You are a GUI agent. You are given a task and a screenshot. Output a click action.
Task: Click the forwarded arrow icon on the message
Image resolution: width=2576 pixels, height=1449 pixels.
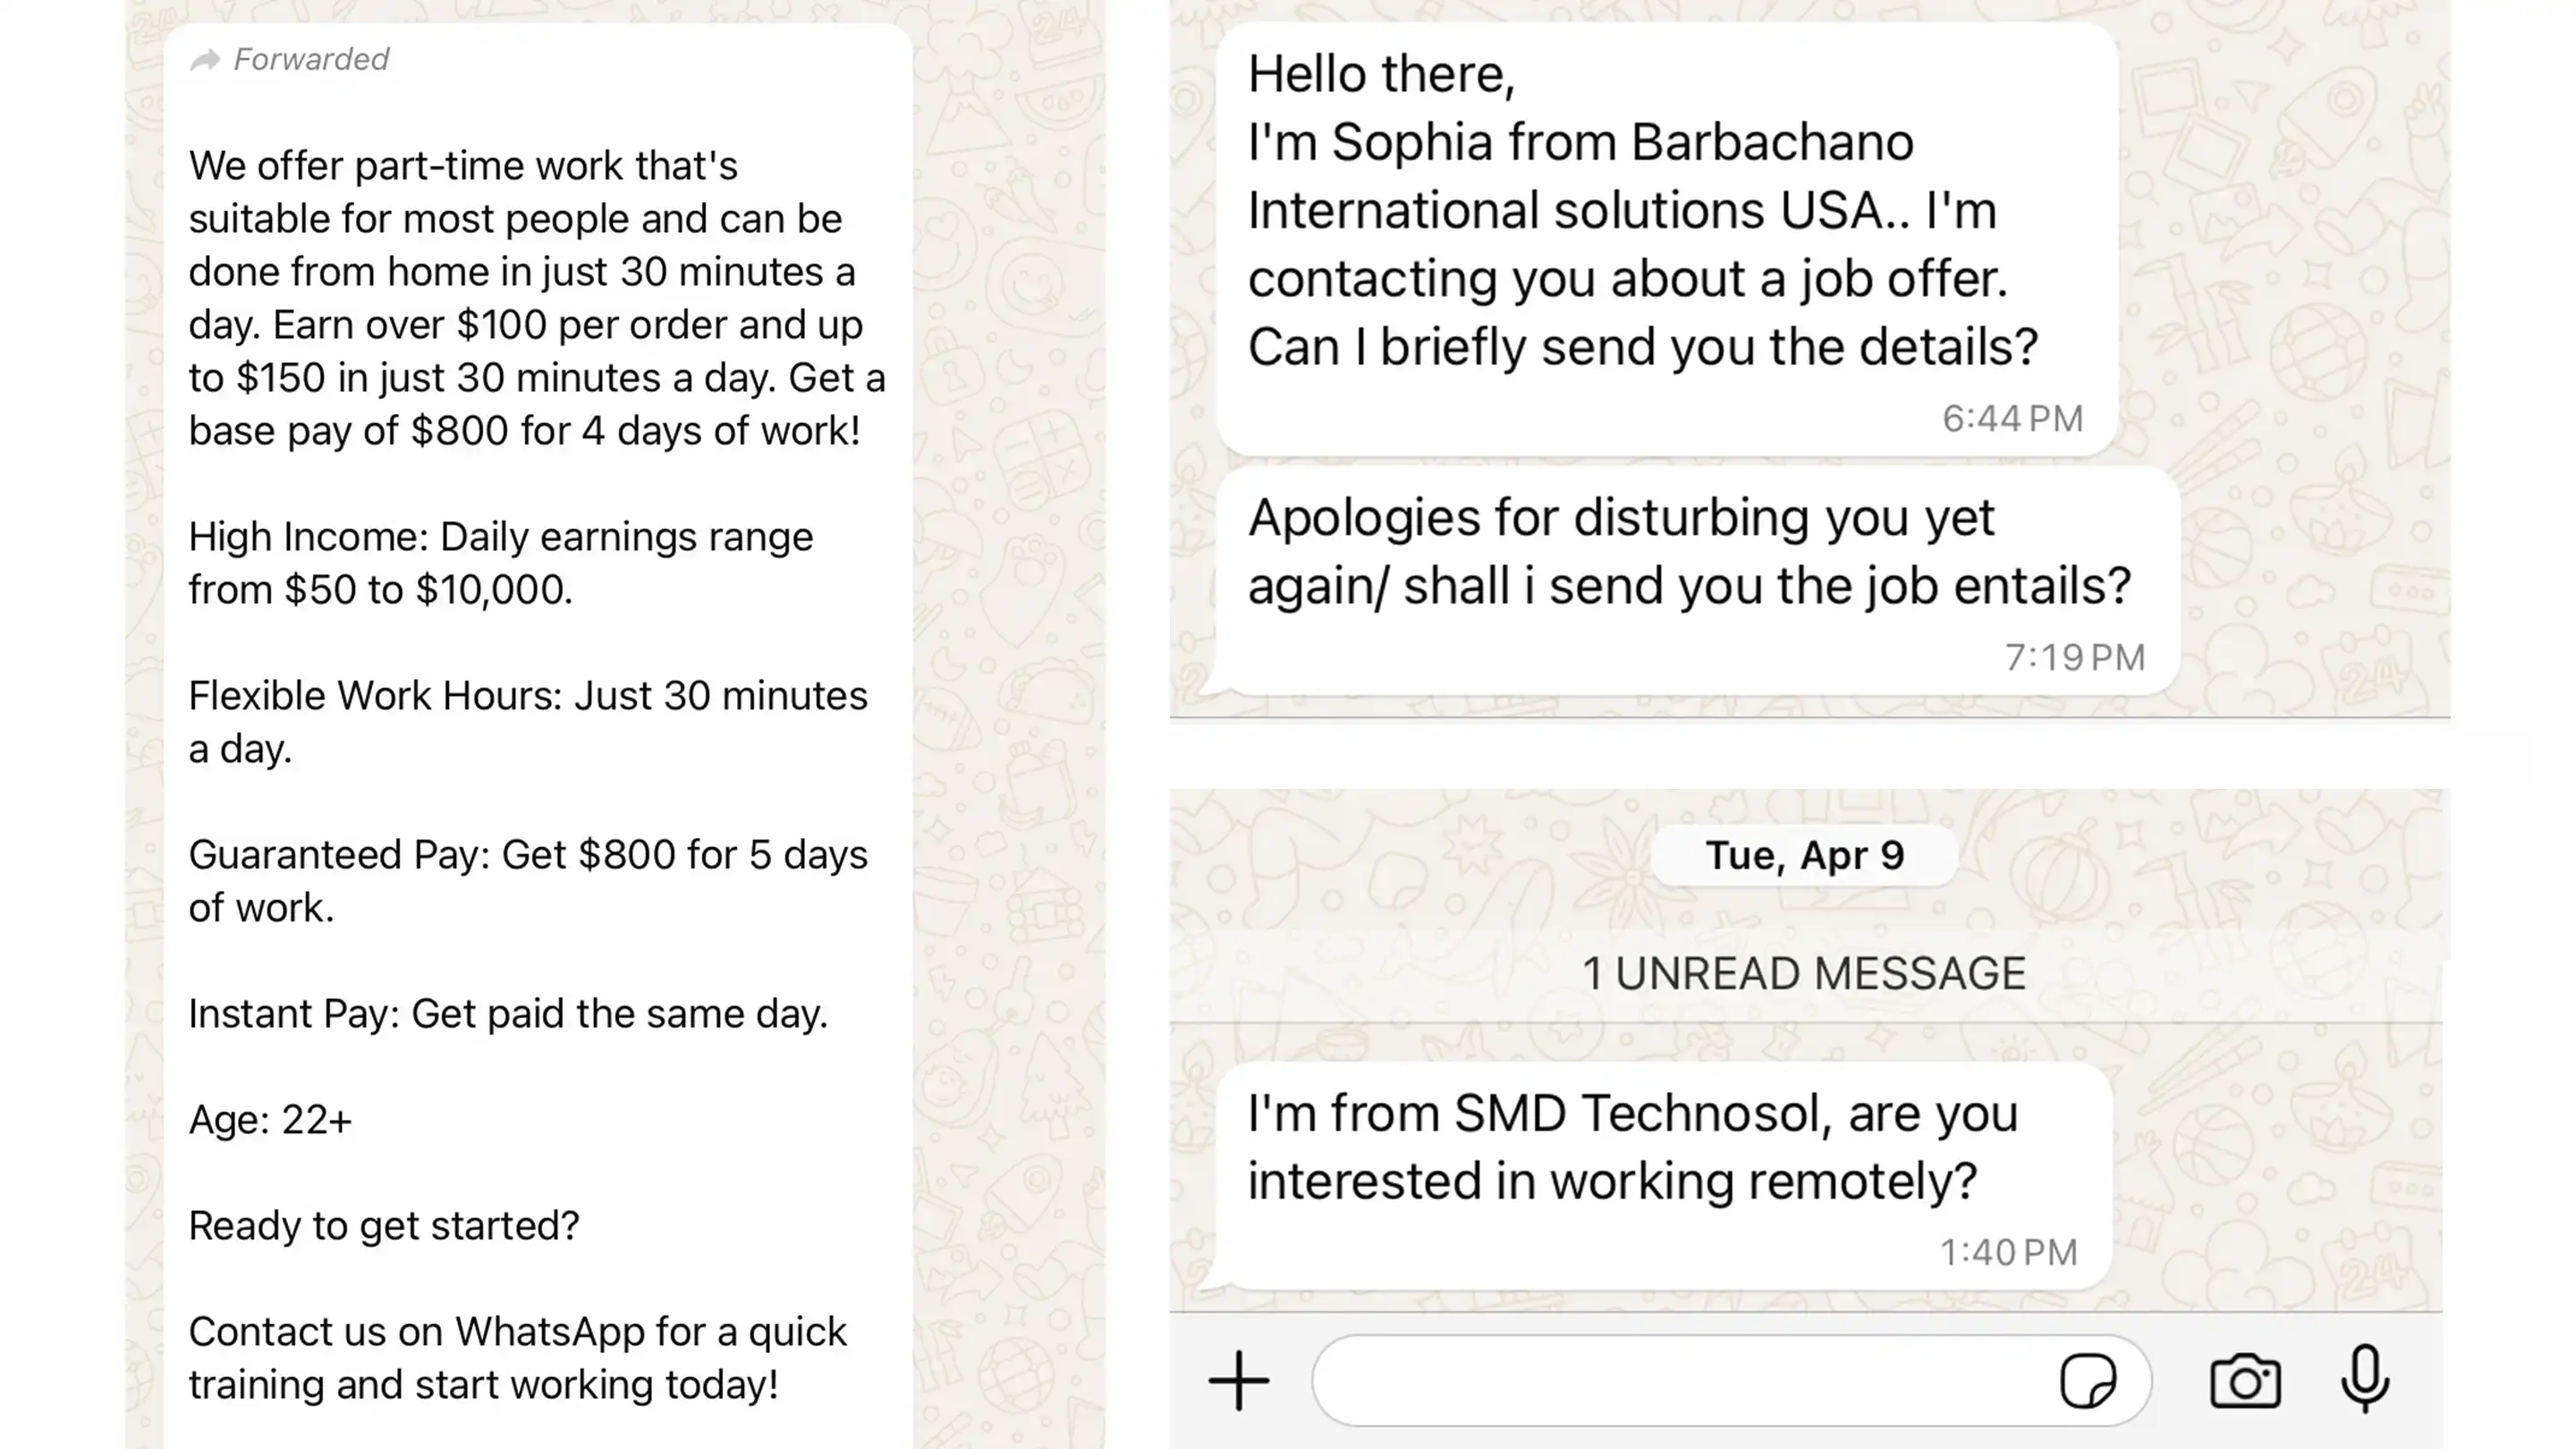[207, 59]
